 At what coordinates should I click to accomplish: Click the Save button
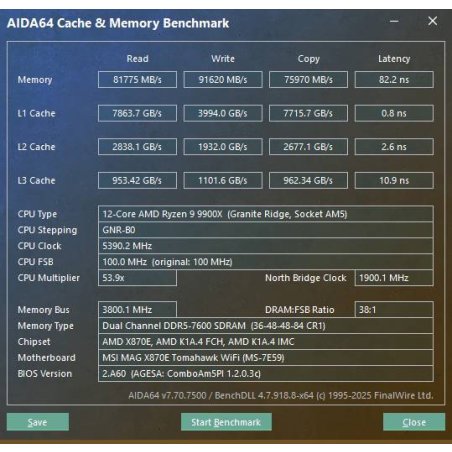38,422
